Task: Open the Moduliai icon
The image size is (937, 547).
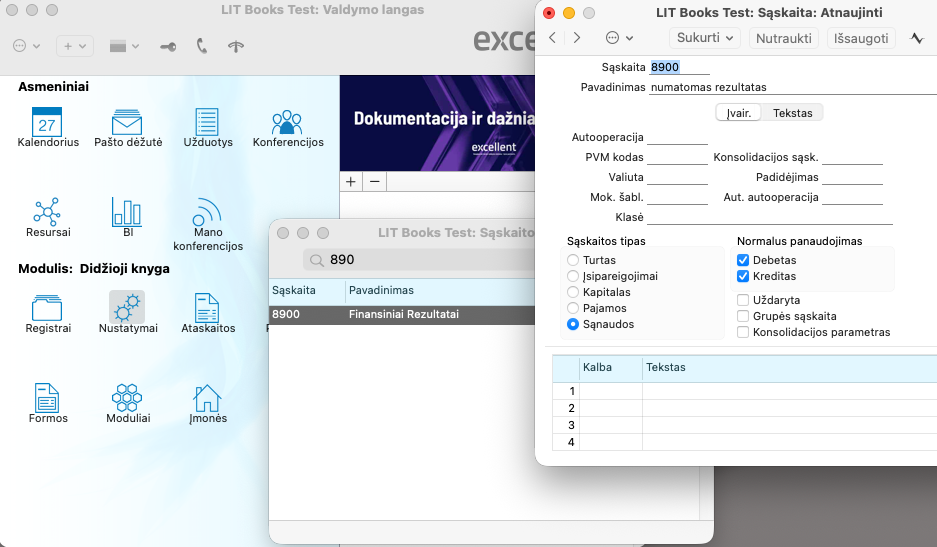Action: pos(127,398)
